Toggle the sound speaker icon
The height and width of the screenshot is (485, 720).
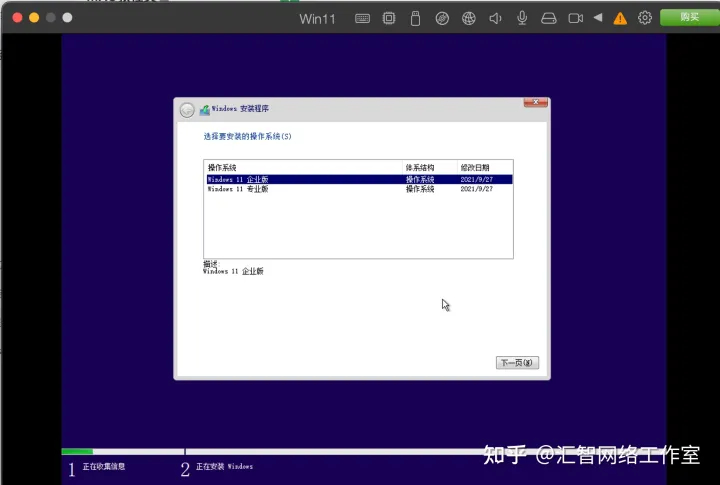pos(495,18)
